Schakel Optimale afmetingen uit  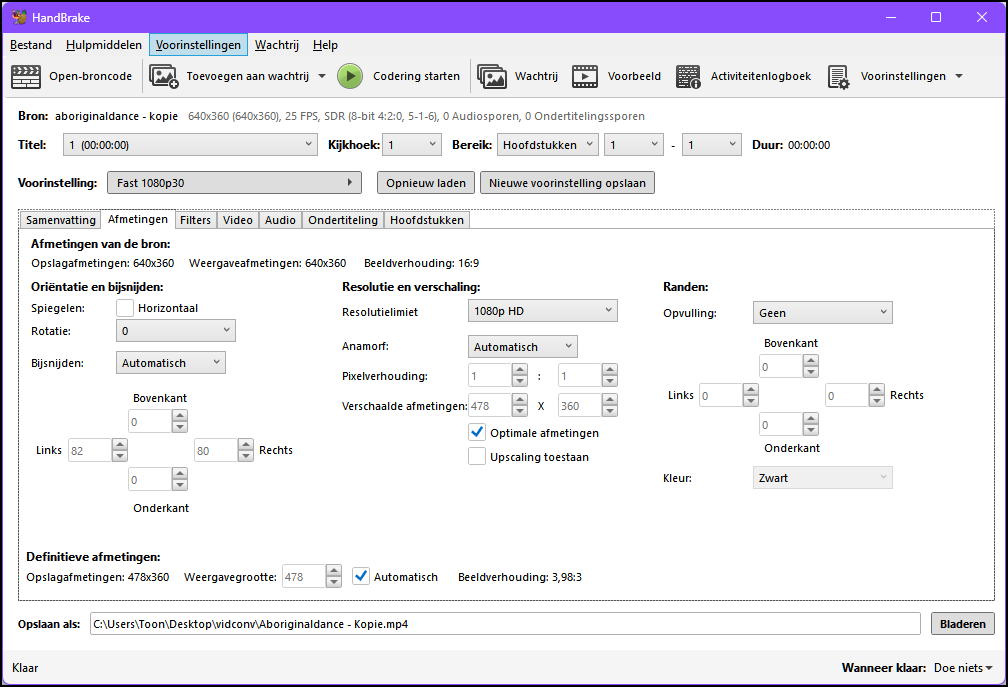click(477, 432)
